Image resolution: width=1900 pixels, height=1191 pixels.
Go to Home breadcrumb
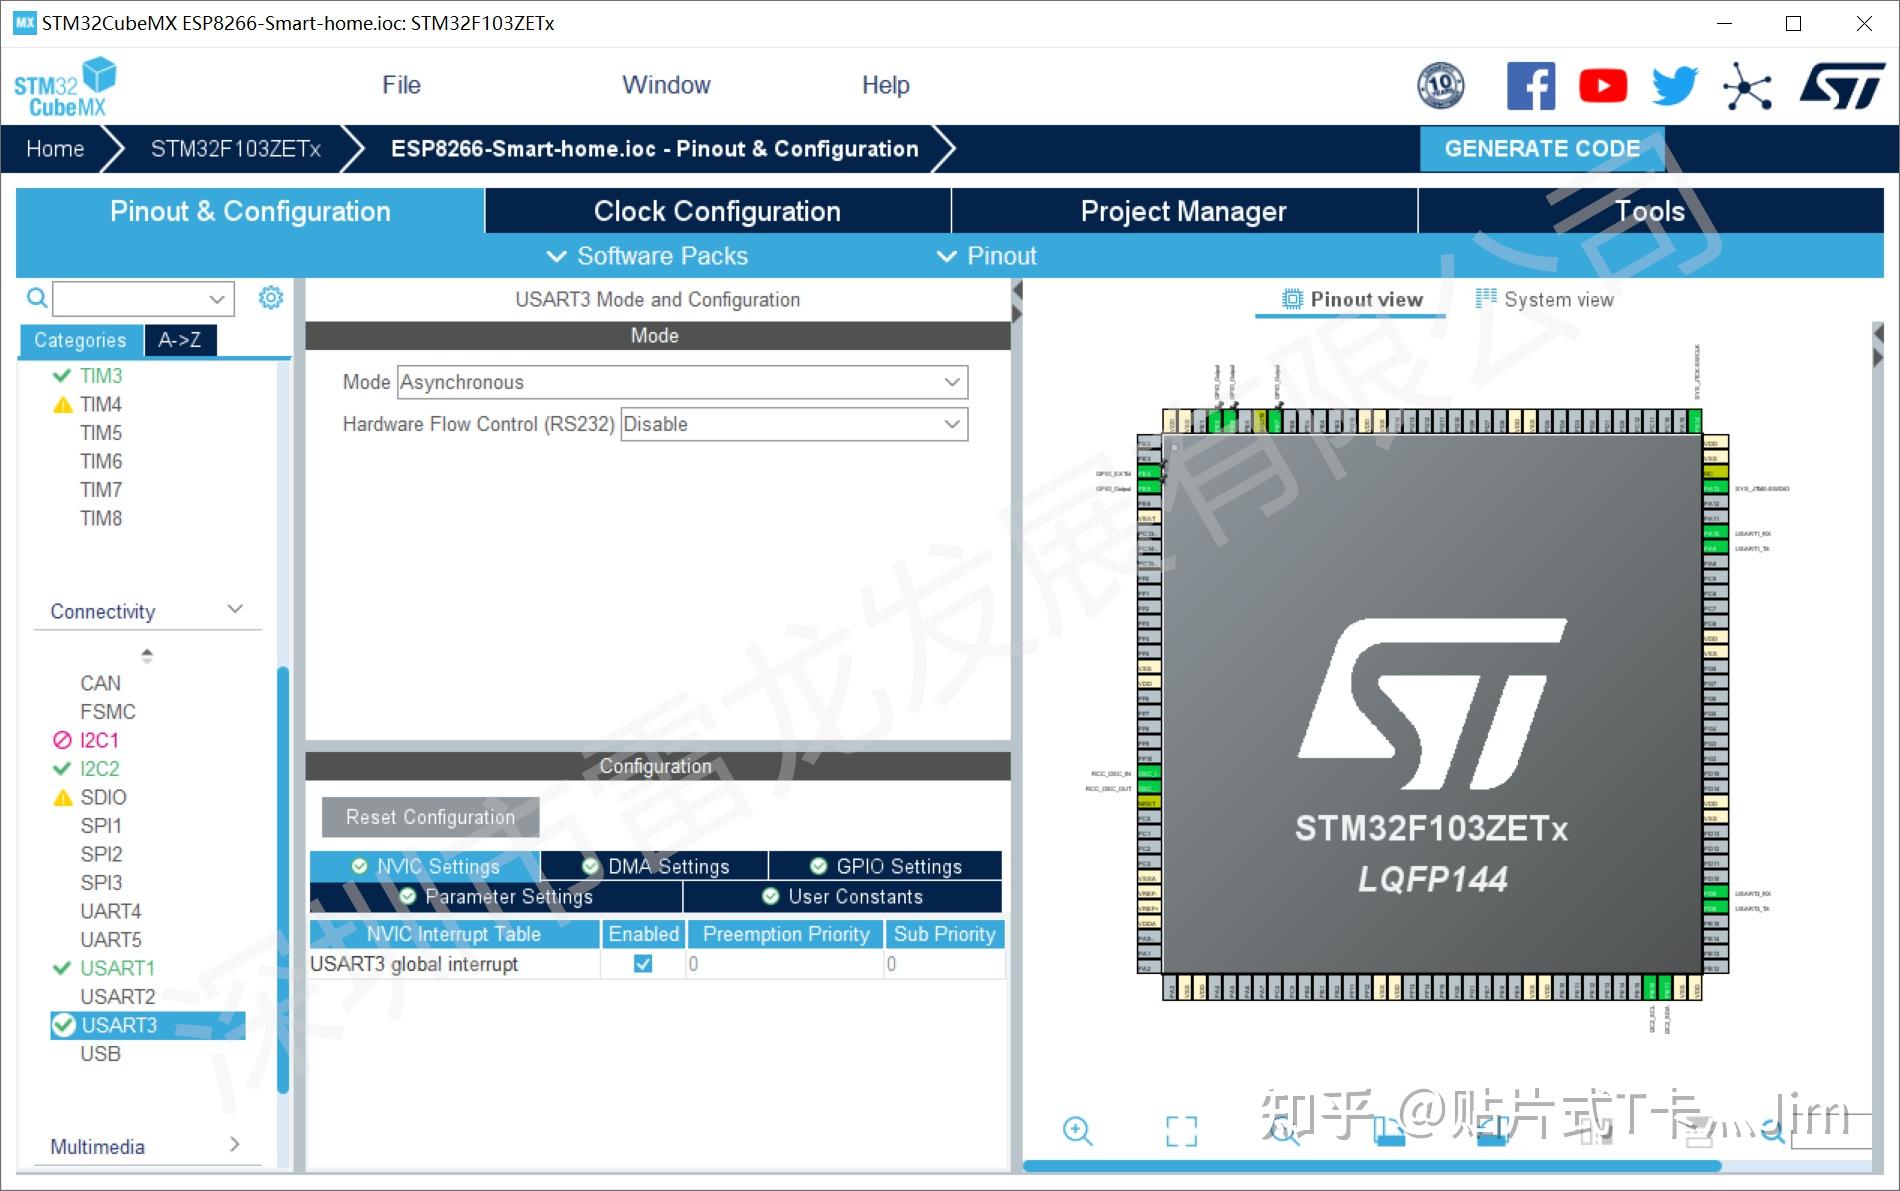[x=55, y=149]
